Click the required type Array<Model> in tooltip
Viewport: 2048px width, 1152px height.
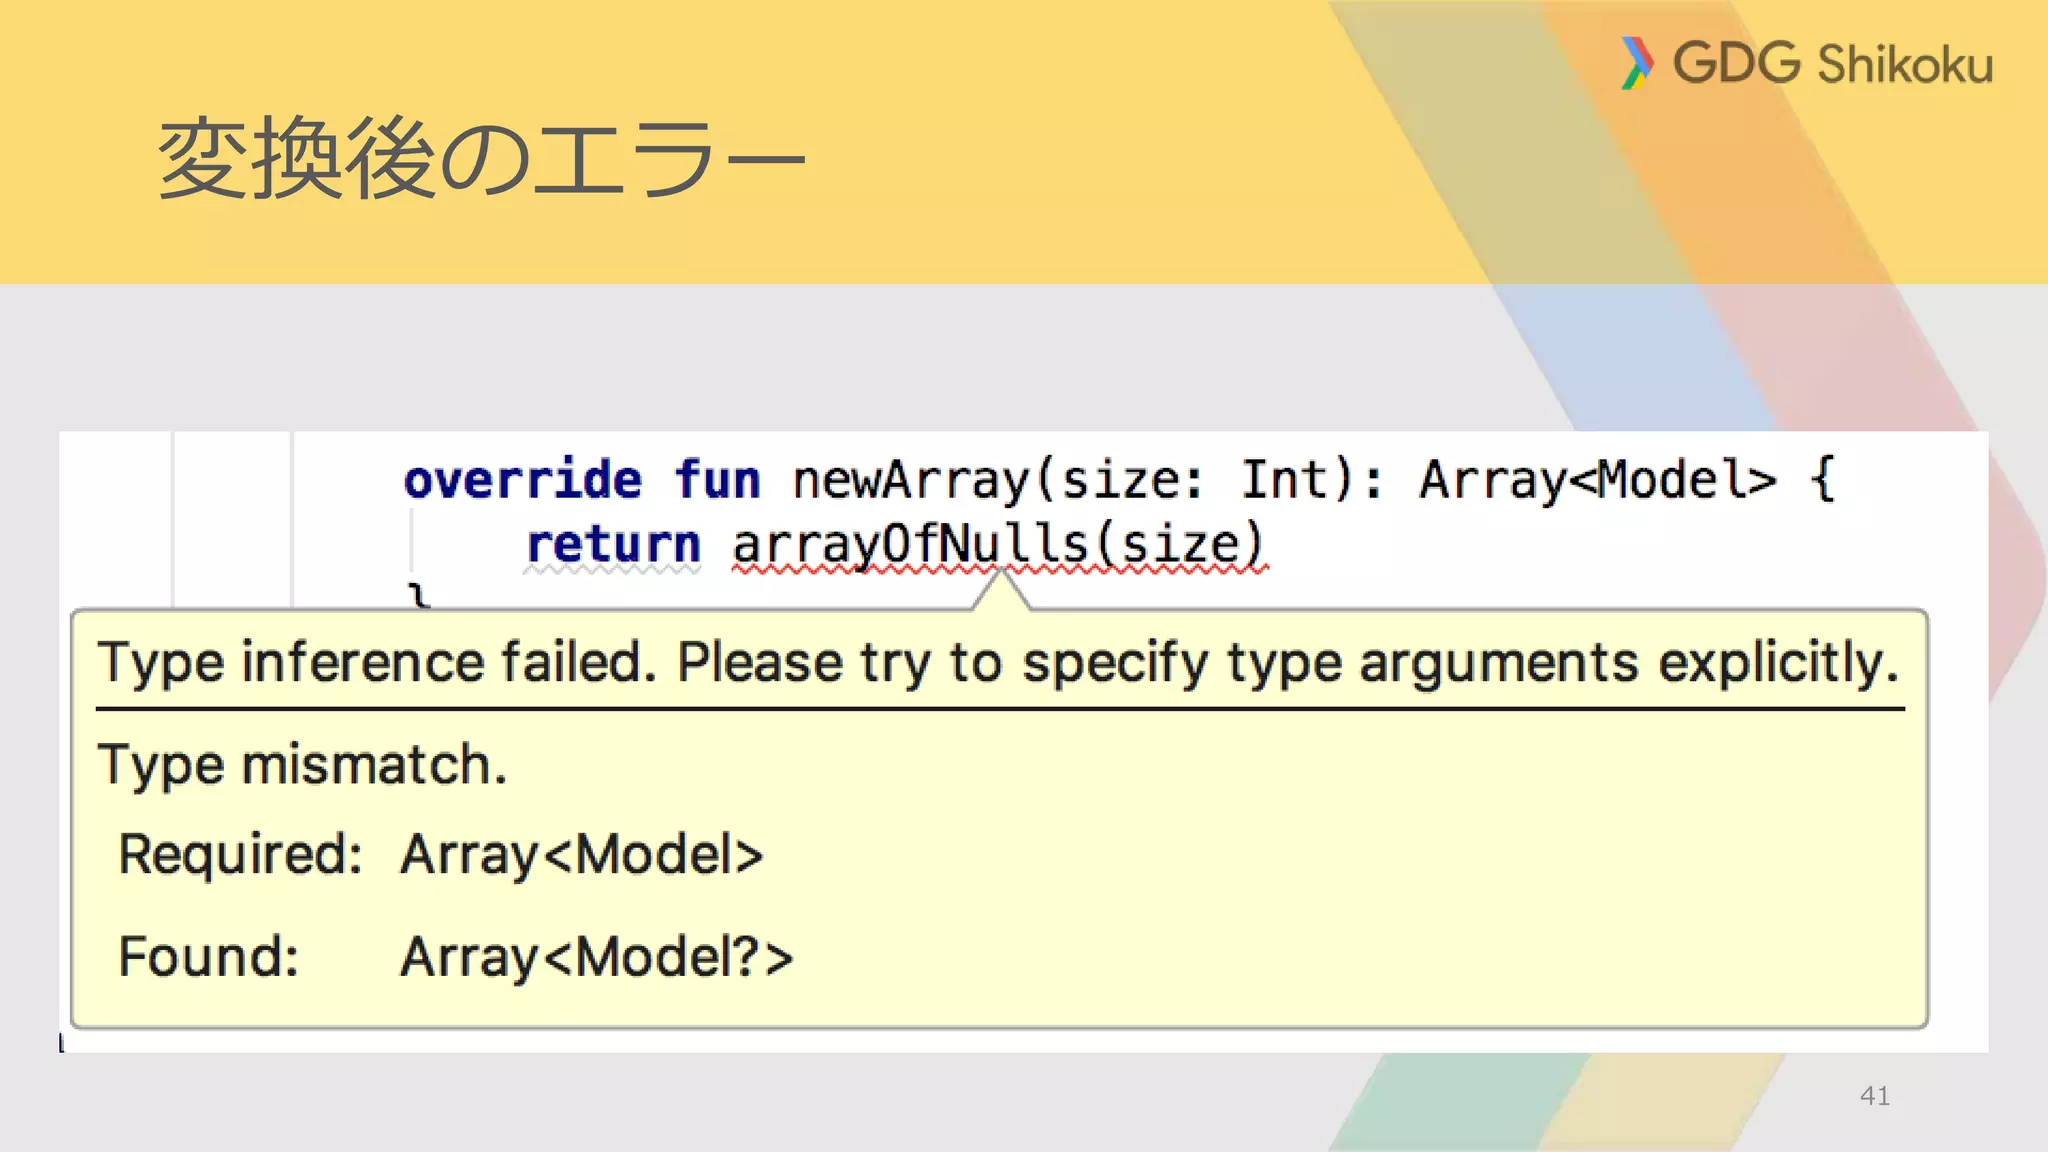pyautogui.click(x=581, y=856)
